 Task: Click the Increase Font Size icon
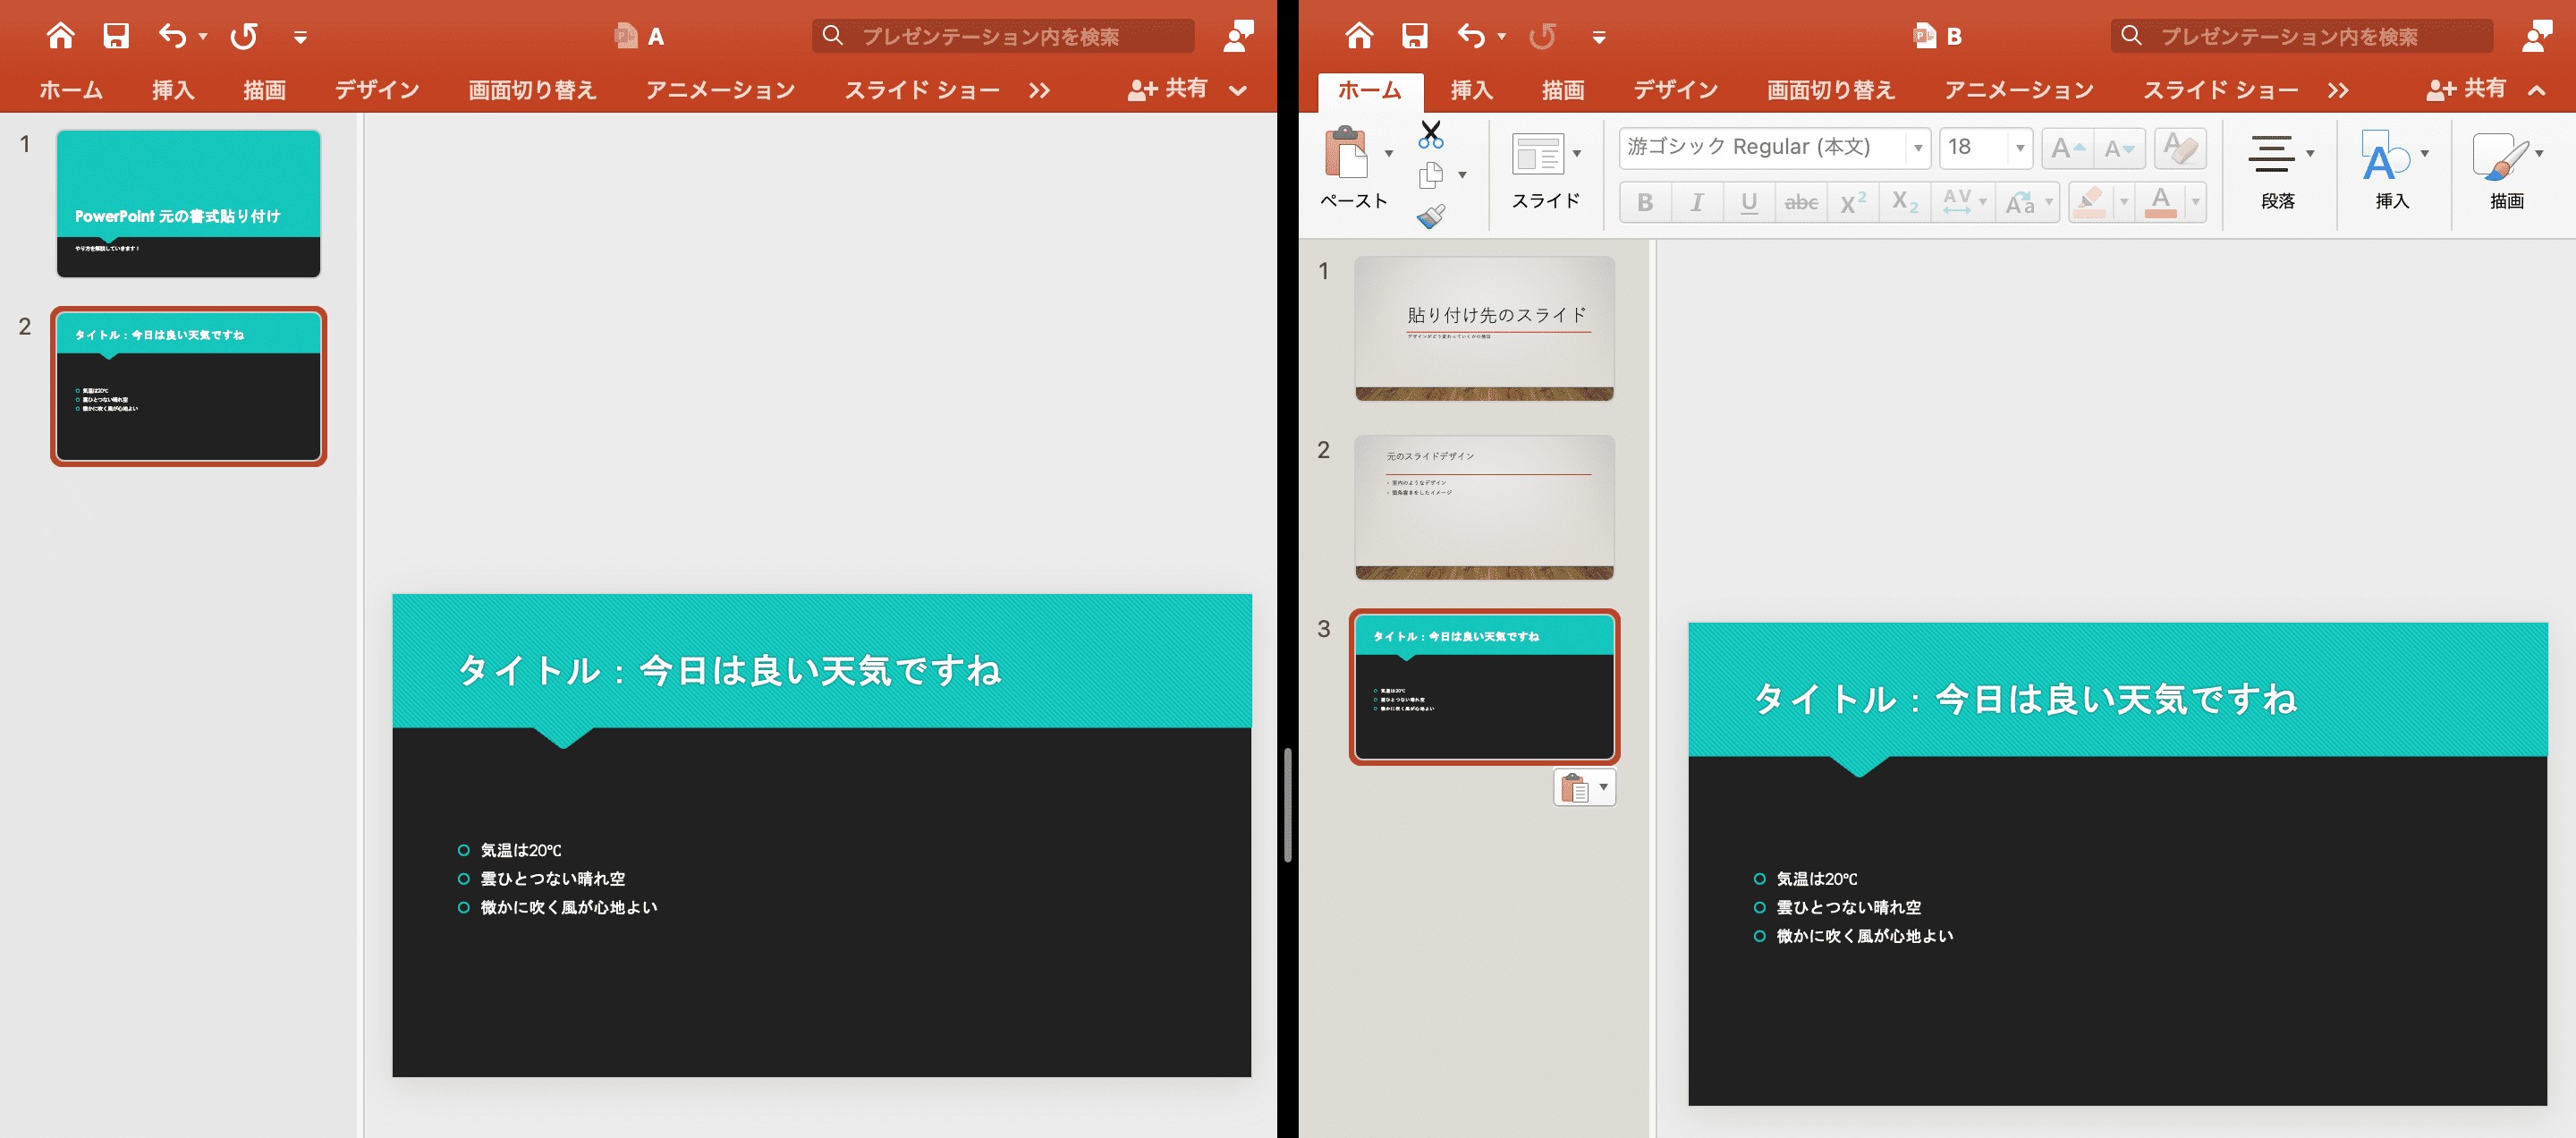2067,148
